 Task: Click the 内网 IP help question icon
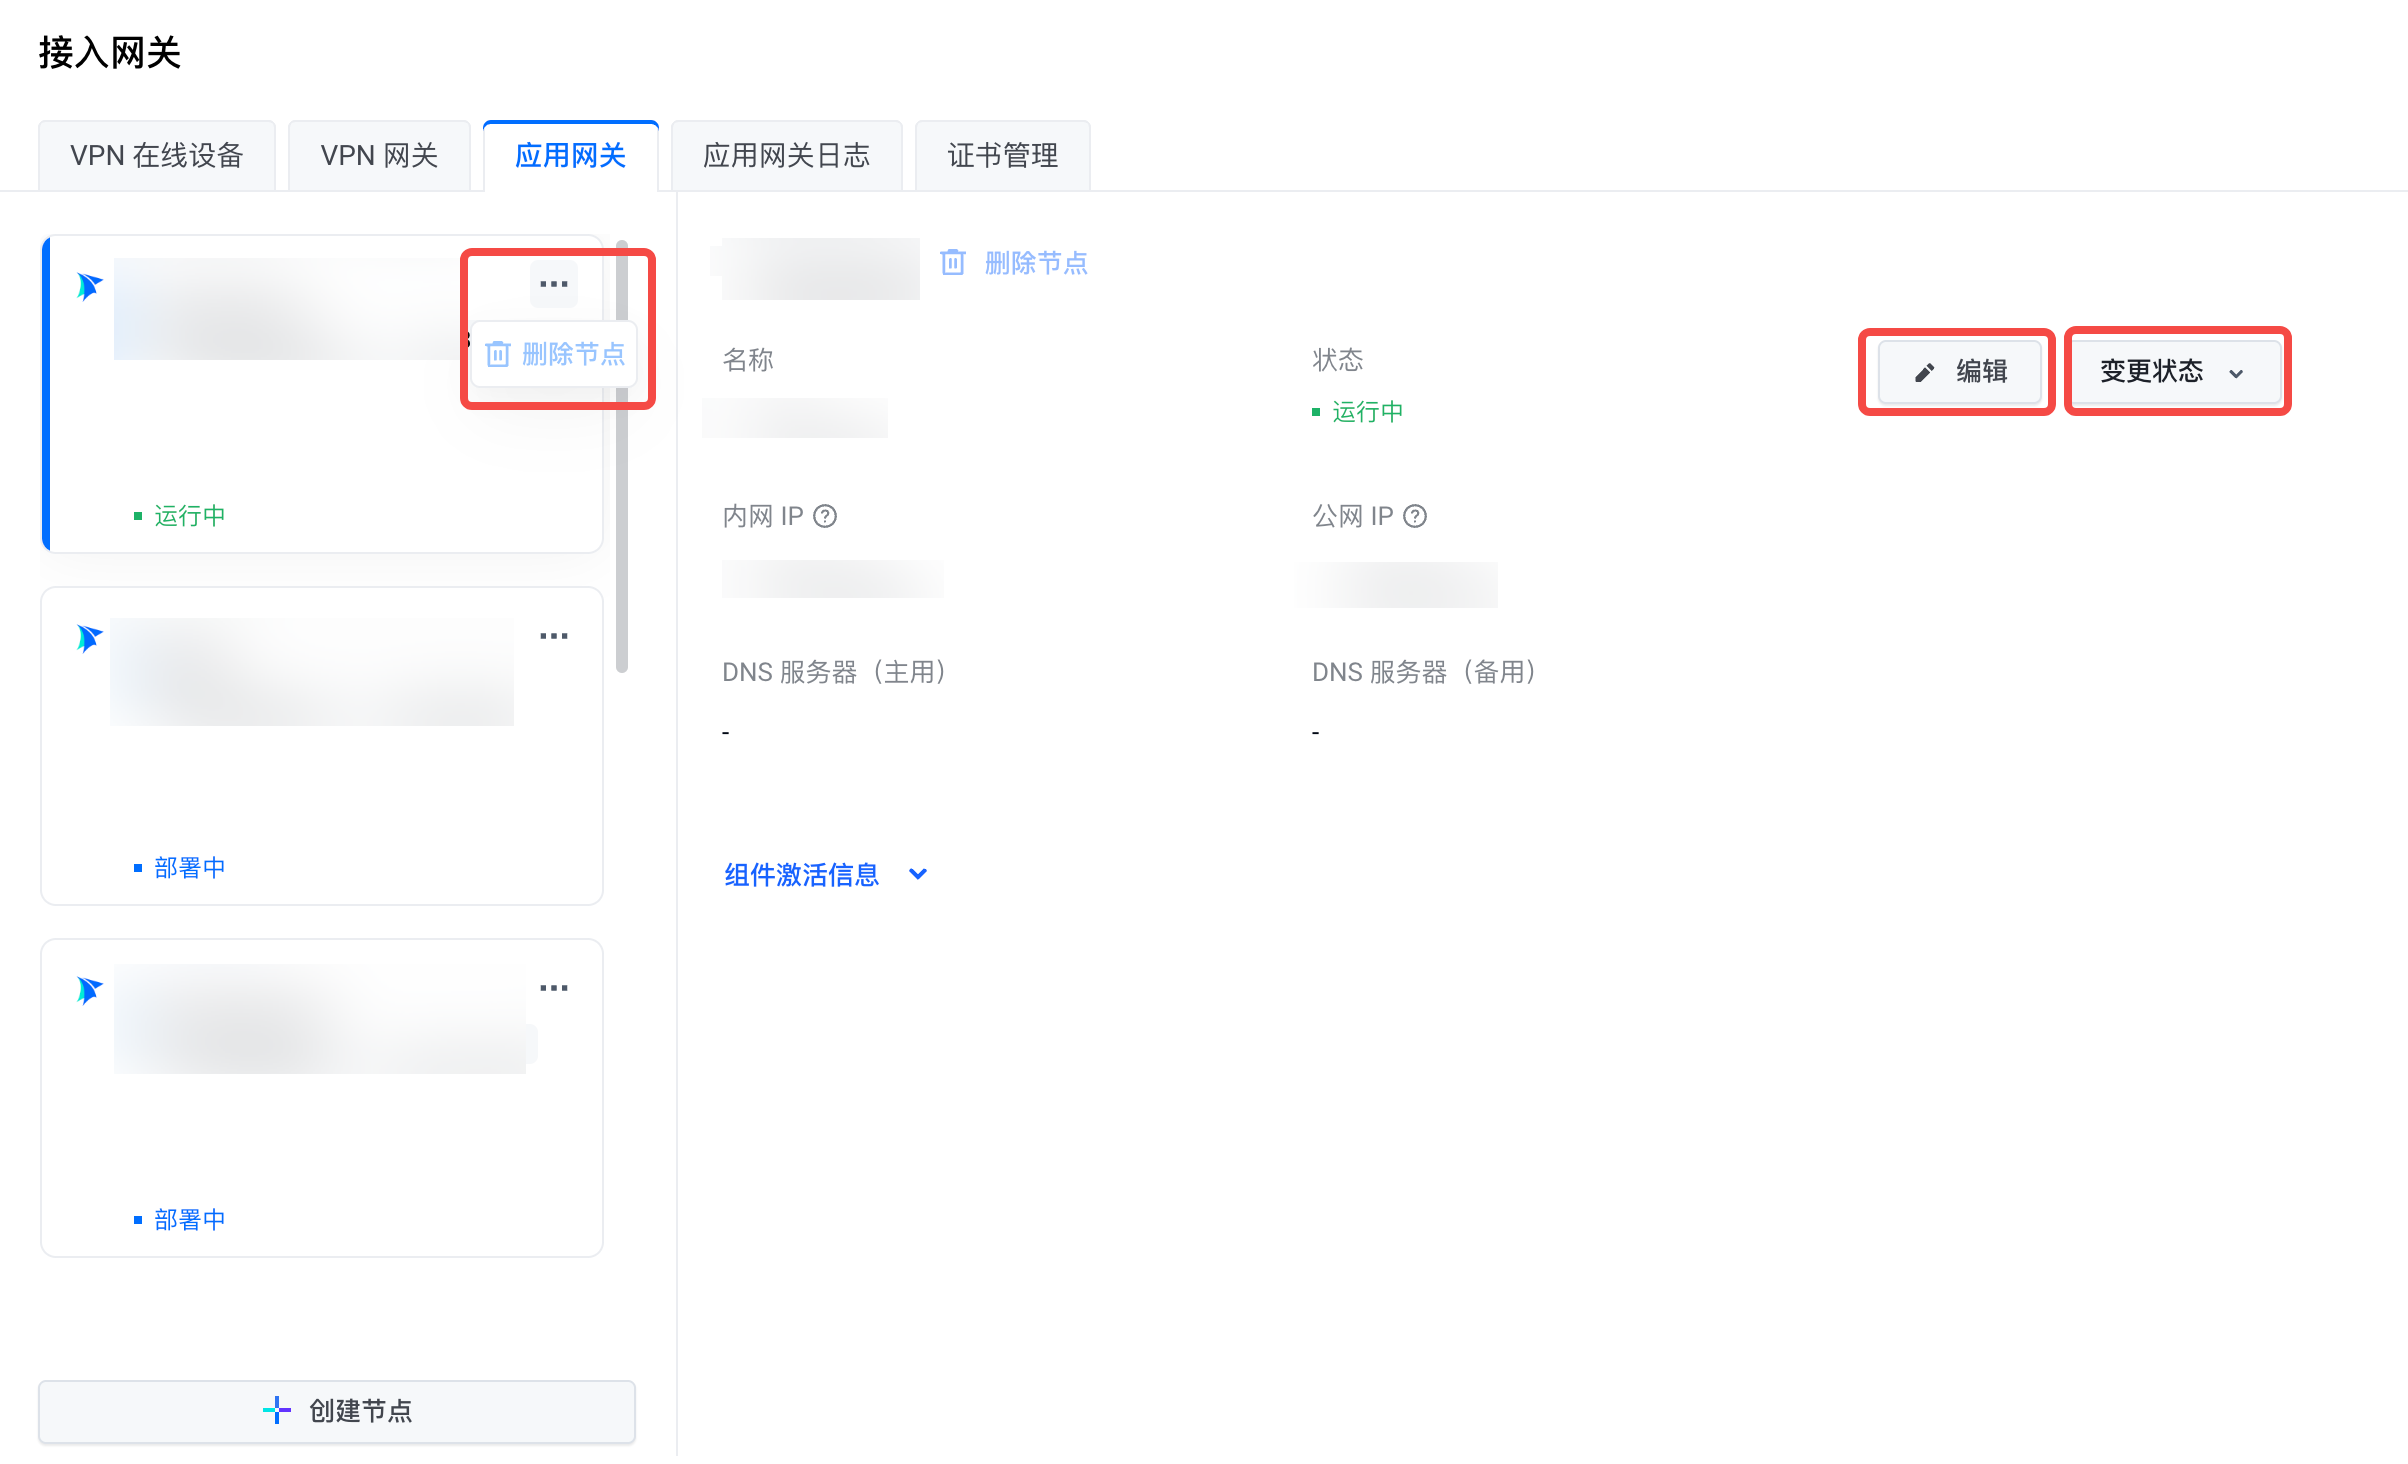point(825,516)
